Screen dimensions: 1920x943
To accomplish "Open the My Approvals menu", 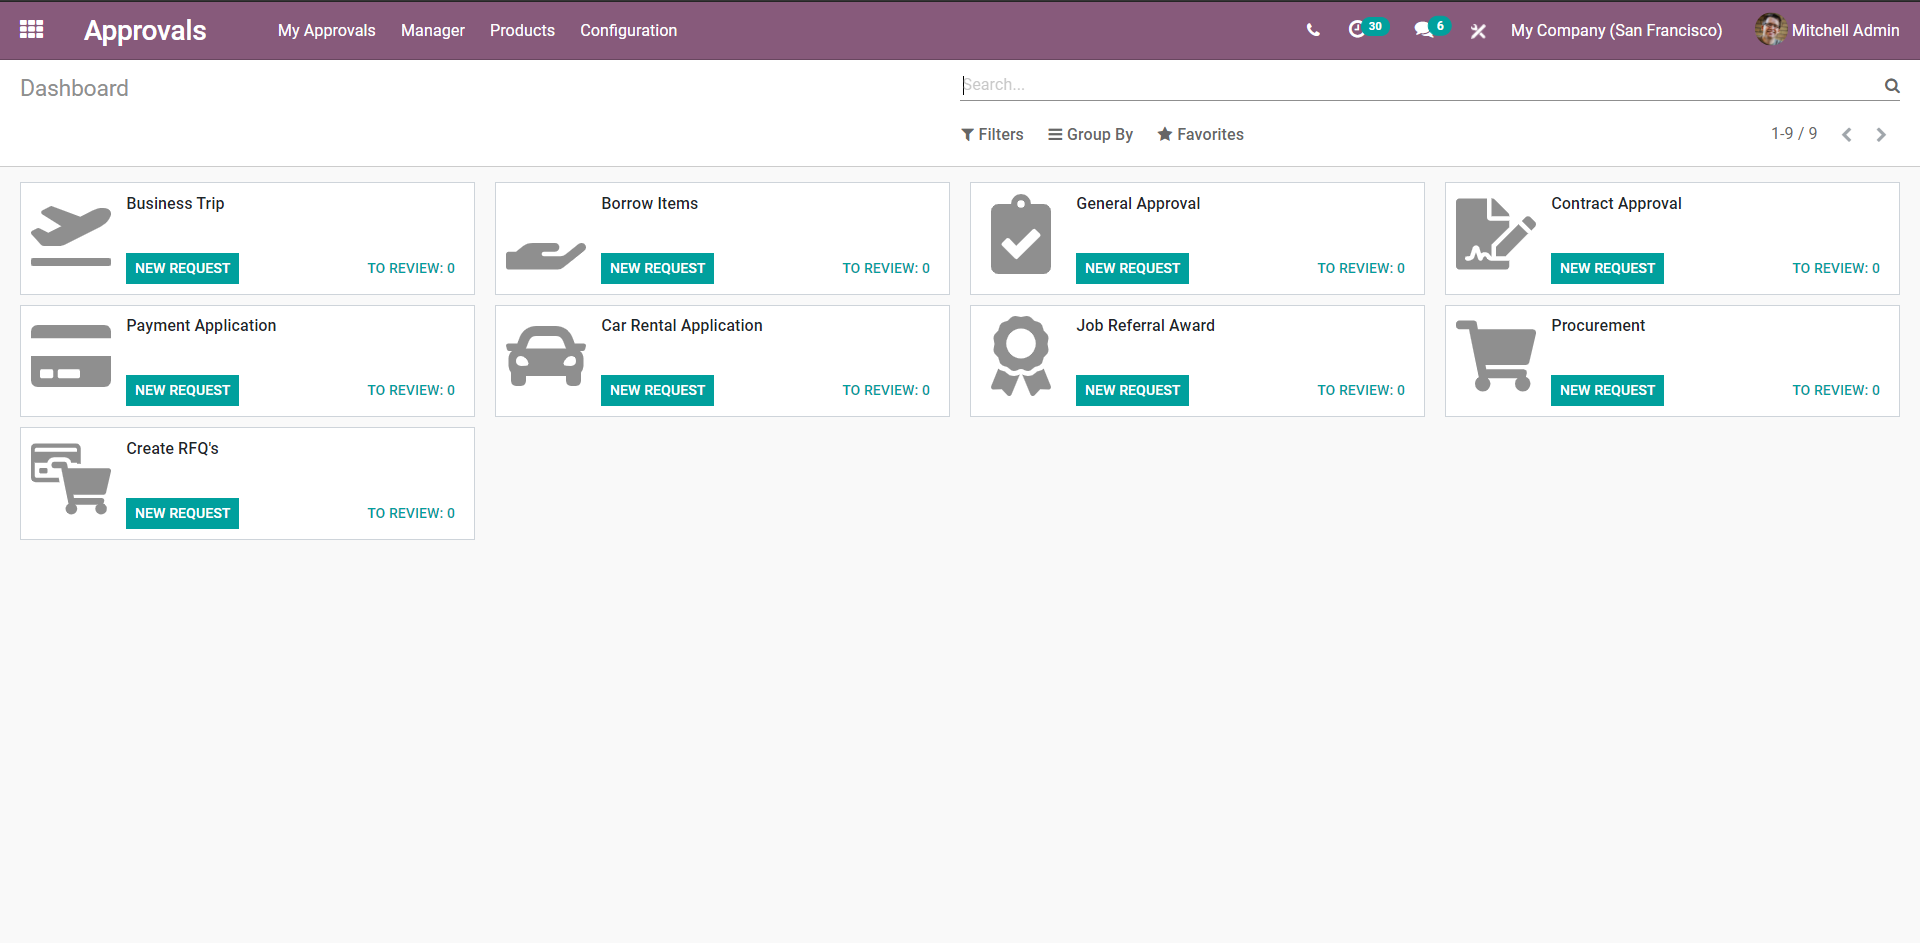I will (327, 30).
